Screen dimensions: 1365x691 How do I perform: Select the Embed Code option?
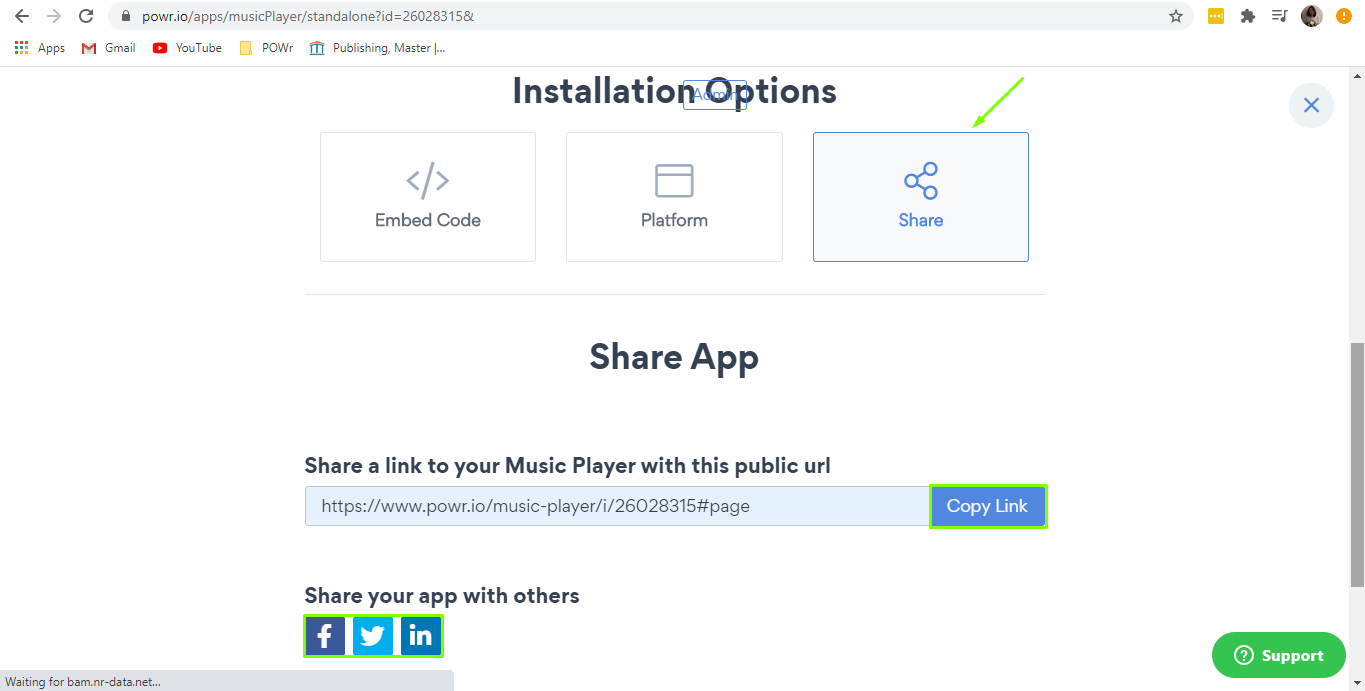[428, 197]
